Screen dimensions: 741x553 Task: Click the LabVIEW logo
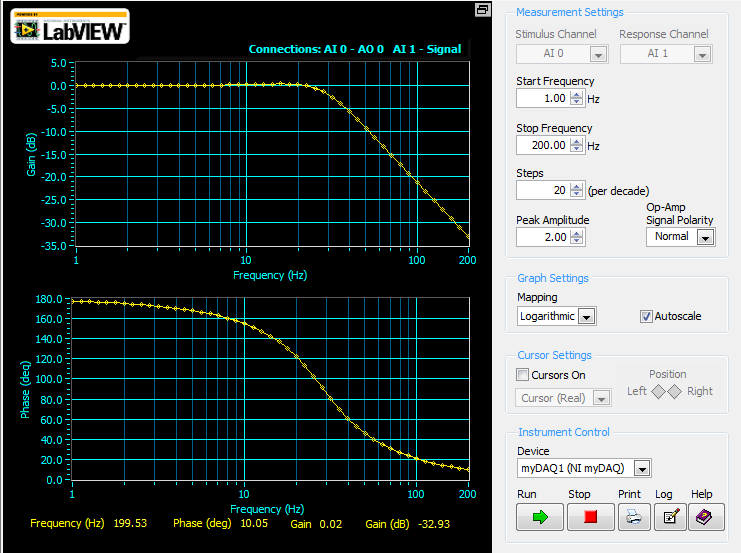[70, 26]
